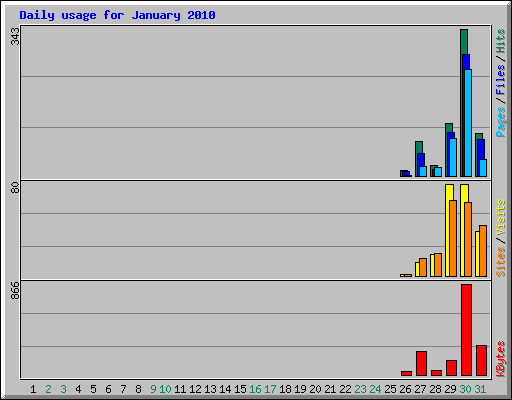Click day number 20 on the x-axis
Viewport: 512px width, 400px height.
(315, 389)
